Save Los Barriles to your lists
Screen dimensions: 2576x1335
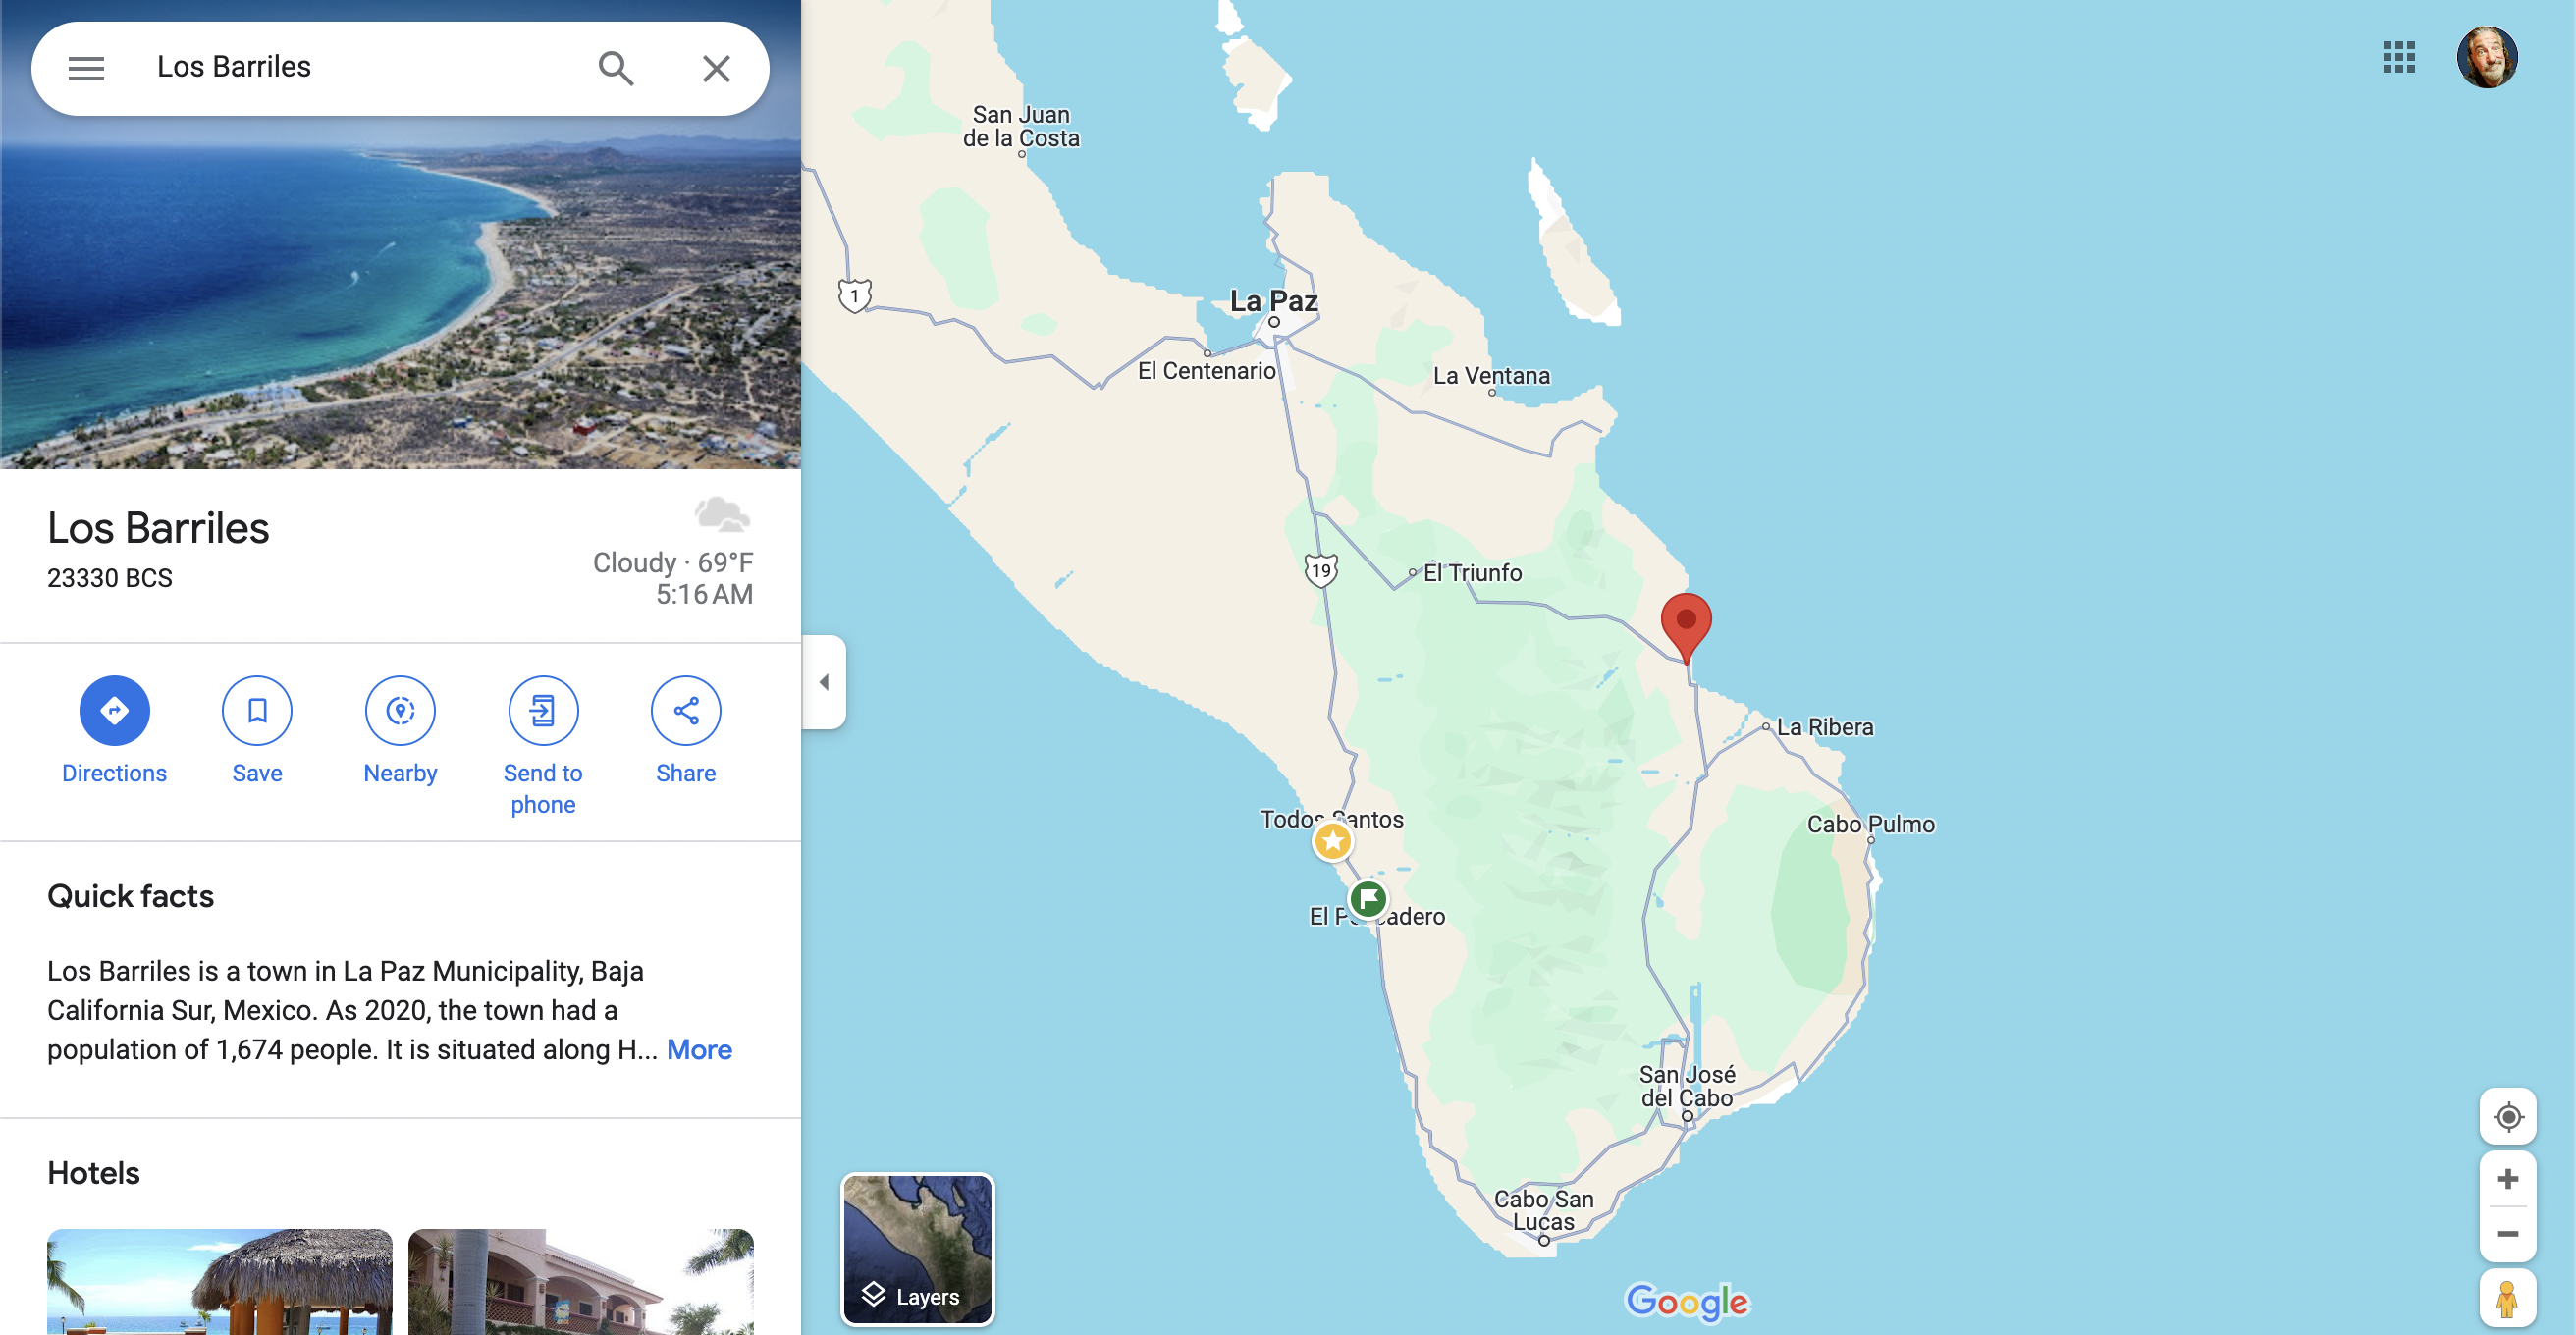257,710
